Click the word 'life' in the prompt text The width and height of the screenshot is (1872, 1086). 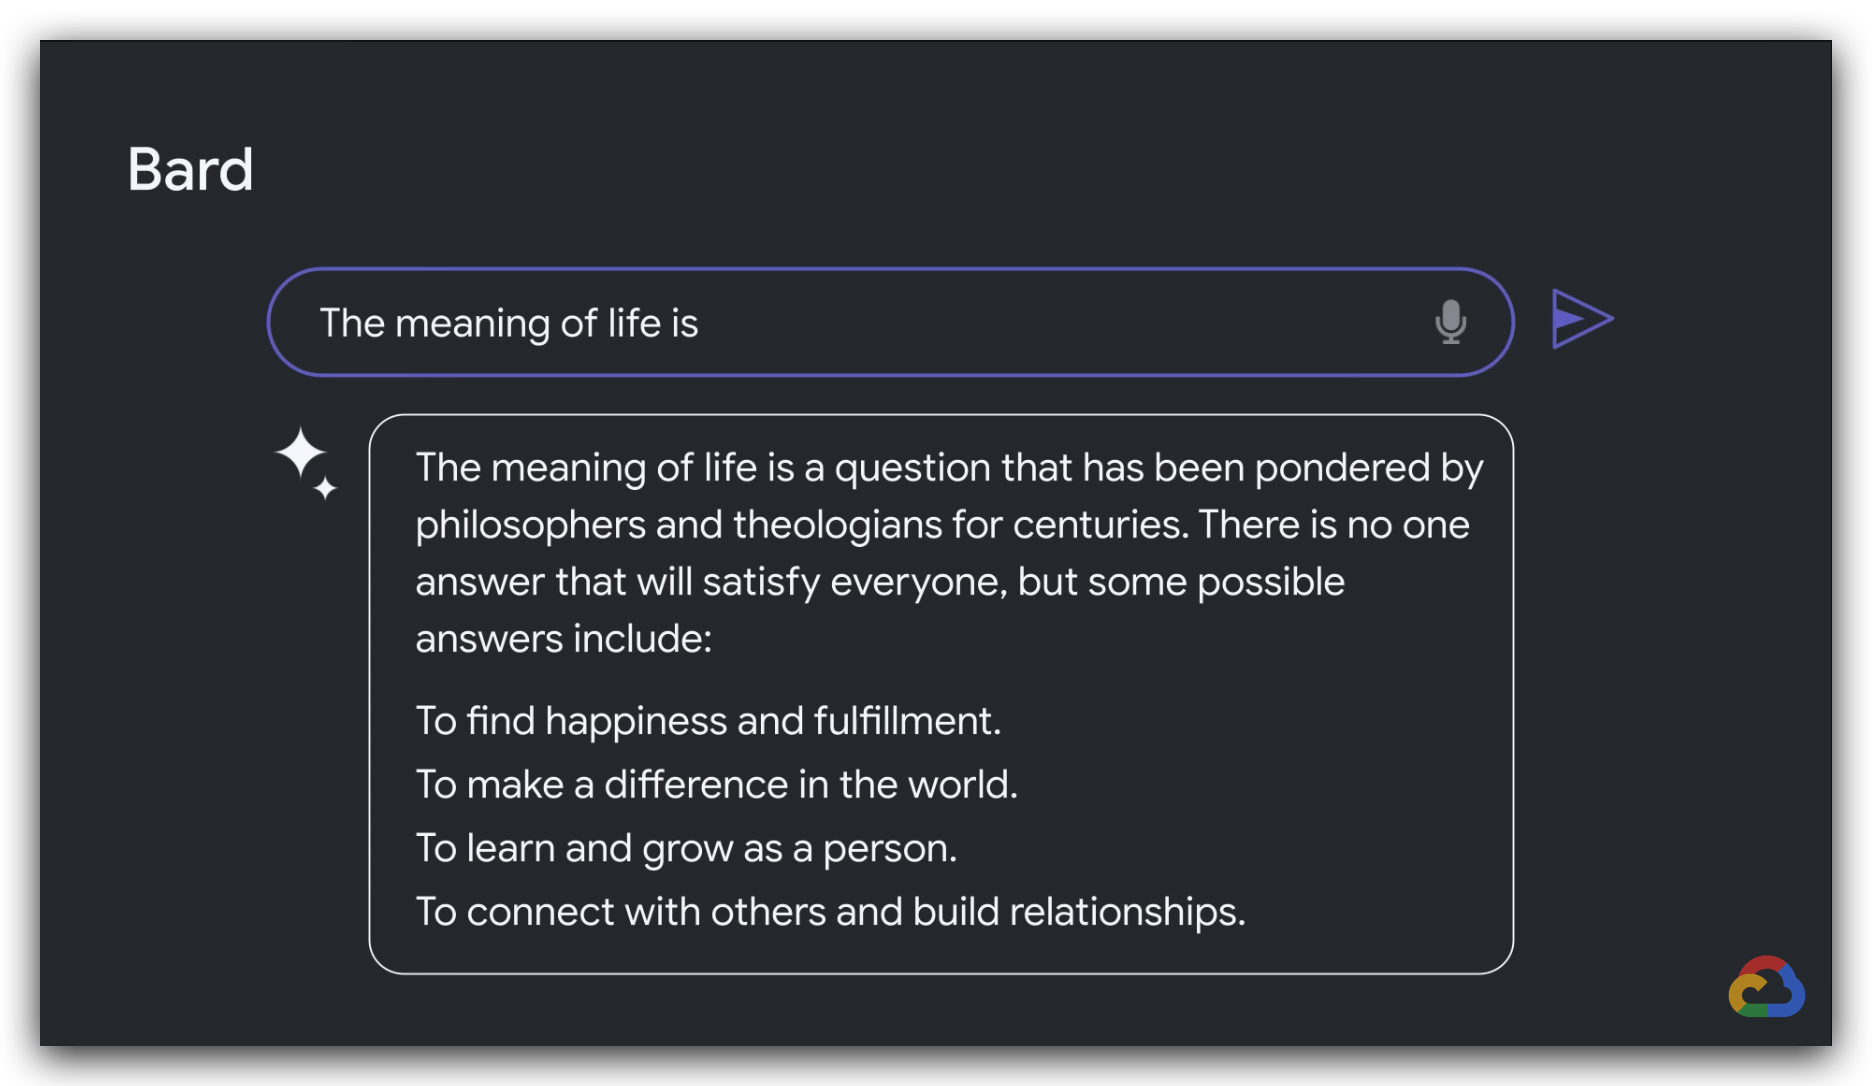click(634, 323)
